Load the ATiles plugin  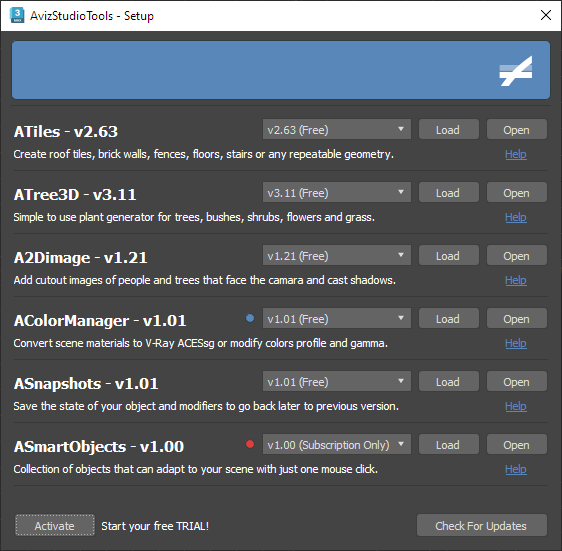(x=448, y=129)
